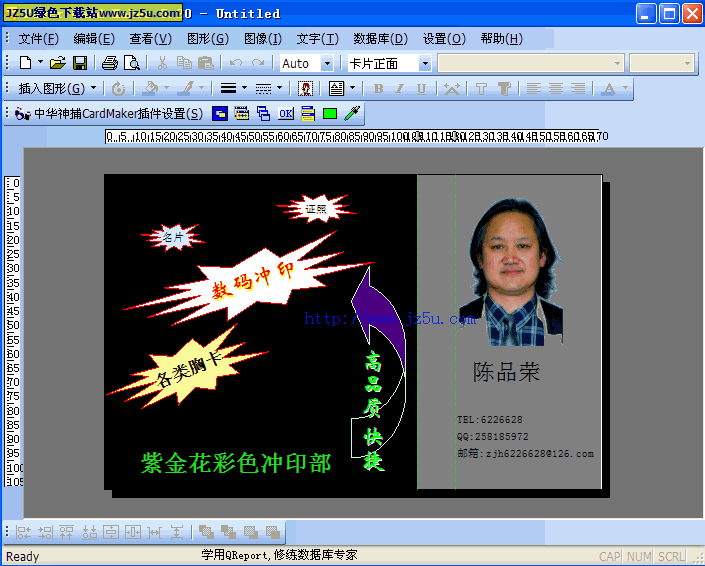Screen dimensions: 705x566
Task: Select the name text 陈品荣
Action: point(506,372)
